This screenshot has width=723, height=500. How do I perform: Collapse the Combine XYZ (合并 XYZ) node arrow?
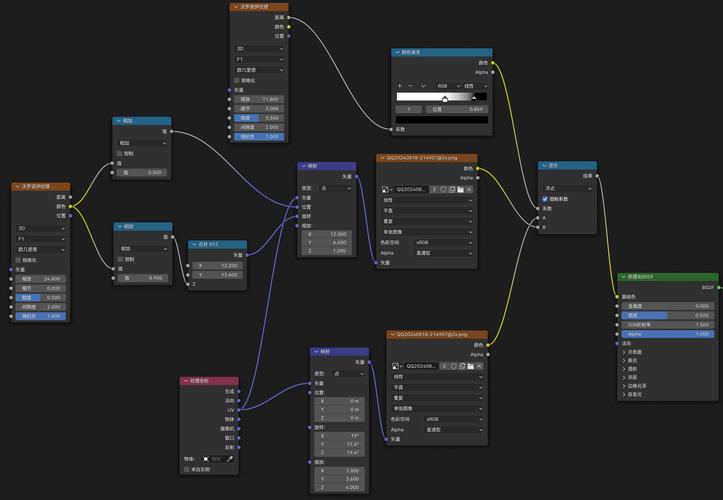click(x=194, y=244)
